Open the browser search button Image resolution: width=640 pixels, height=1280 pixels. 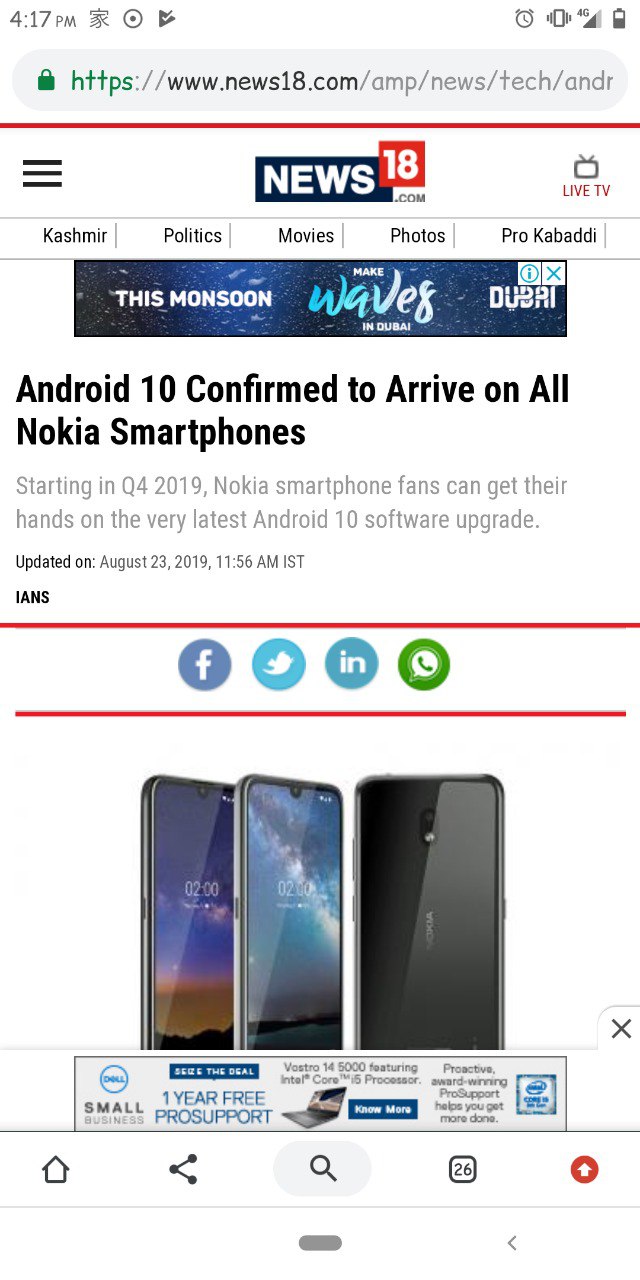point(322,1168)
